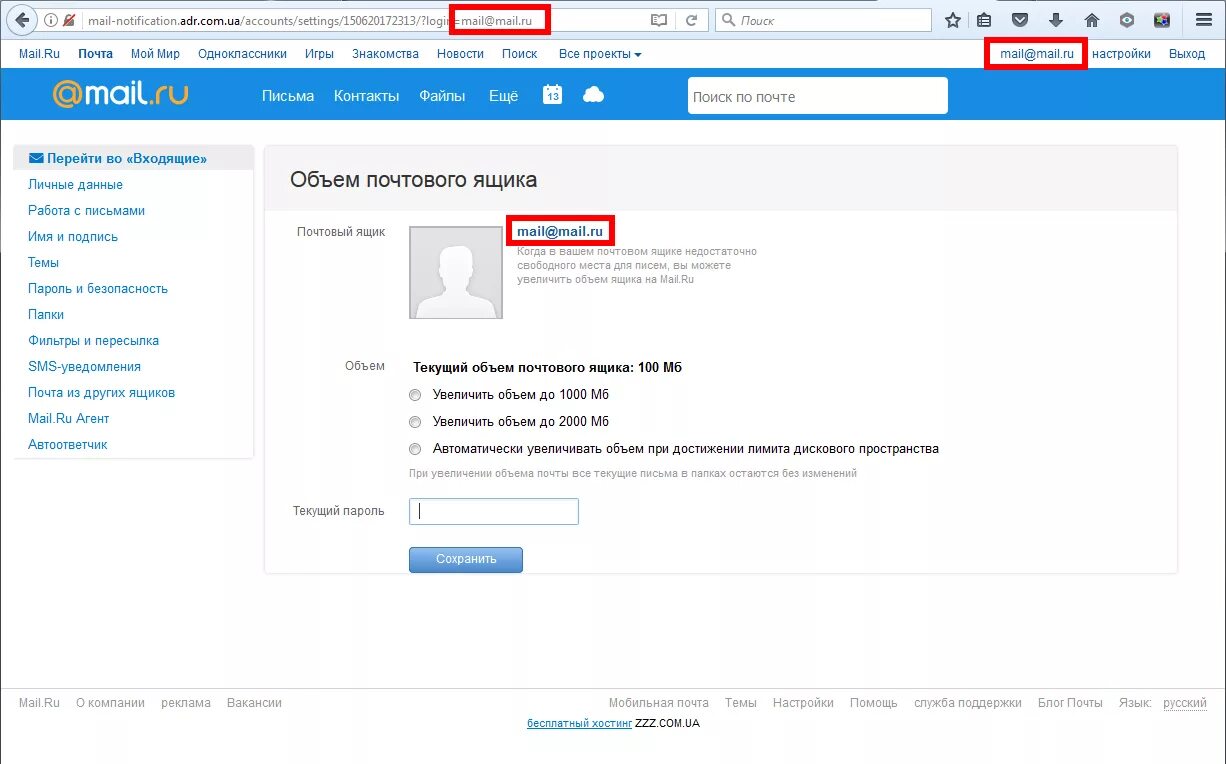
Task: Open «Вакансии» footer link
Action: [x=254, y=703]
